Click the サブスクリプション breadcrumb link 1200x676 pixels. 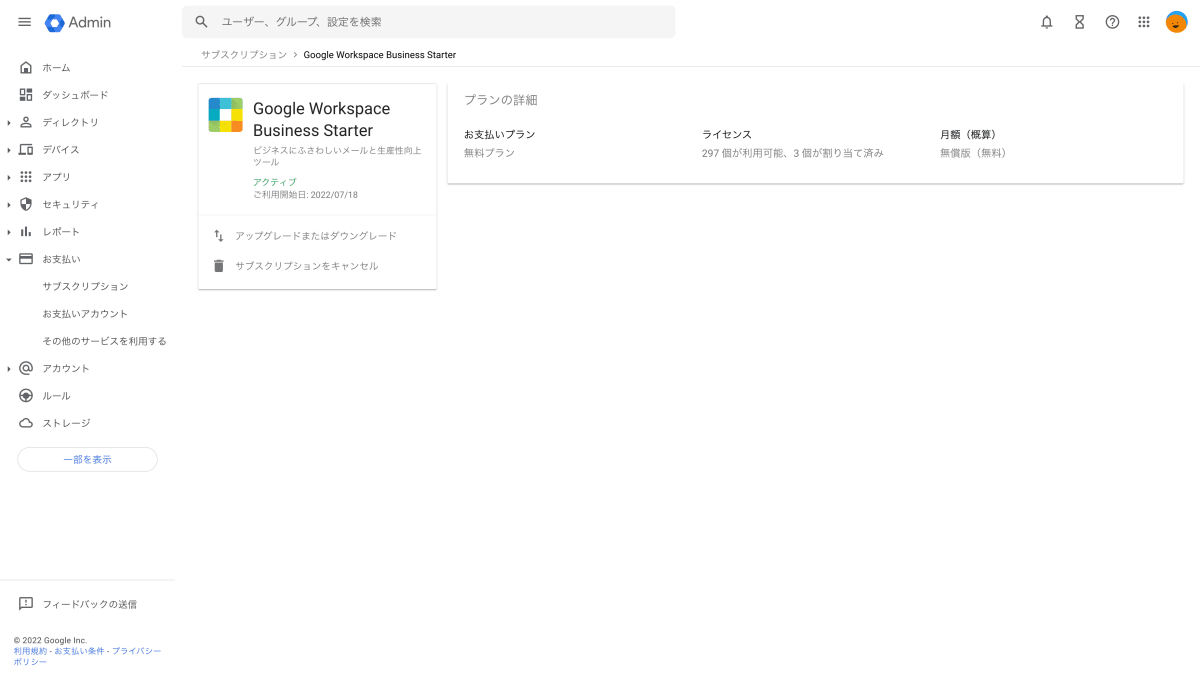pos(244,55)
